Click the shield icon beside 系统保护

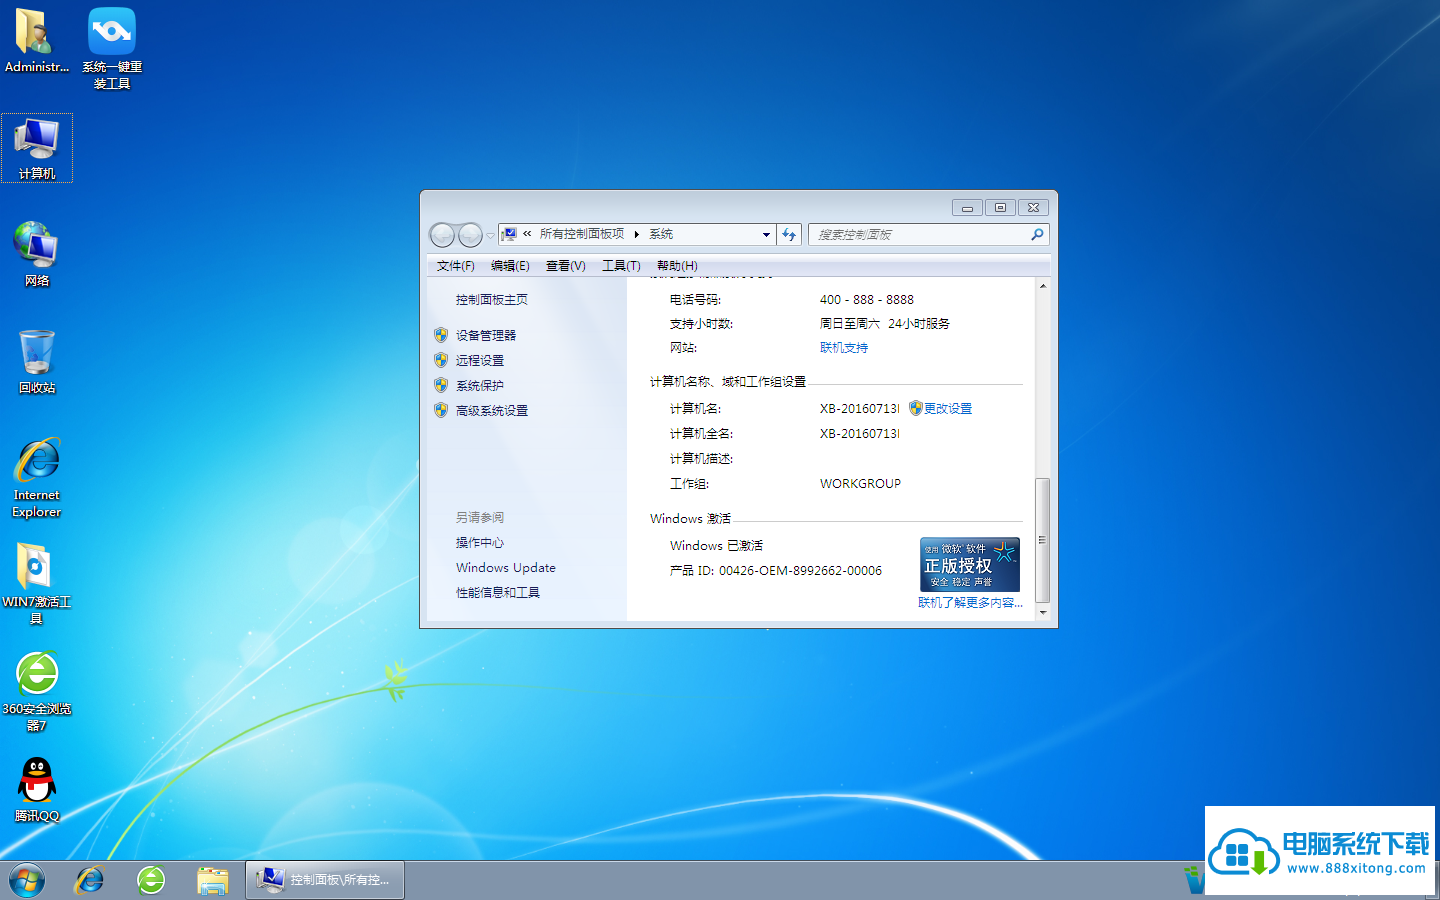point(441,385)
